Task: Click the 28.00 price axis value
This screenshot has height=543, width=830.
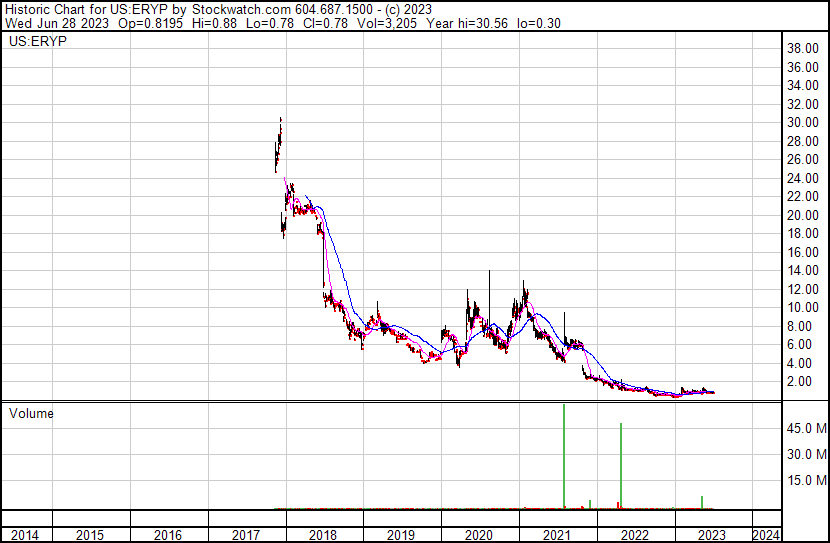Action: (803, 141)
